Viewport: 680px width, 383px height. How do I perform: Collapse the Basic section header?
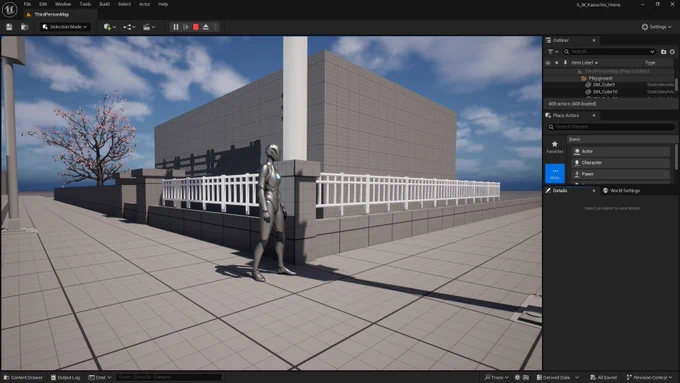621,139
